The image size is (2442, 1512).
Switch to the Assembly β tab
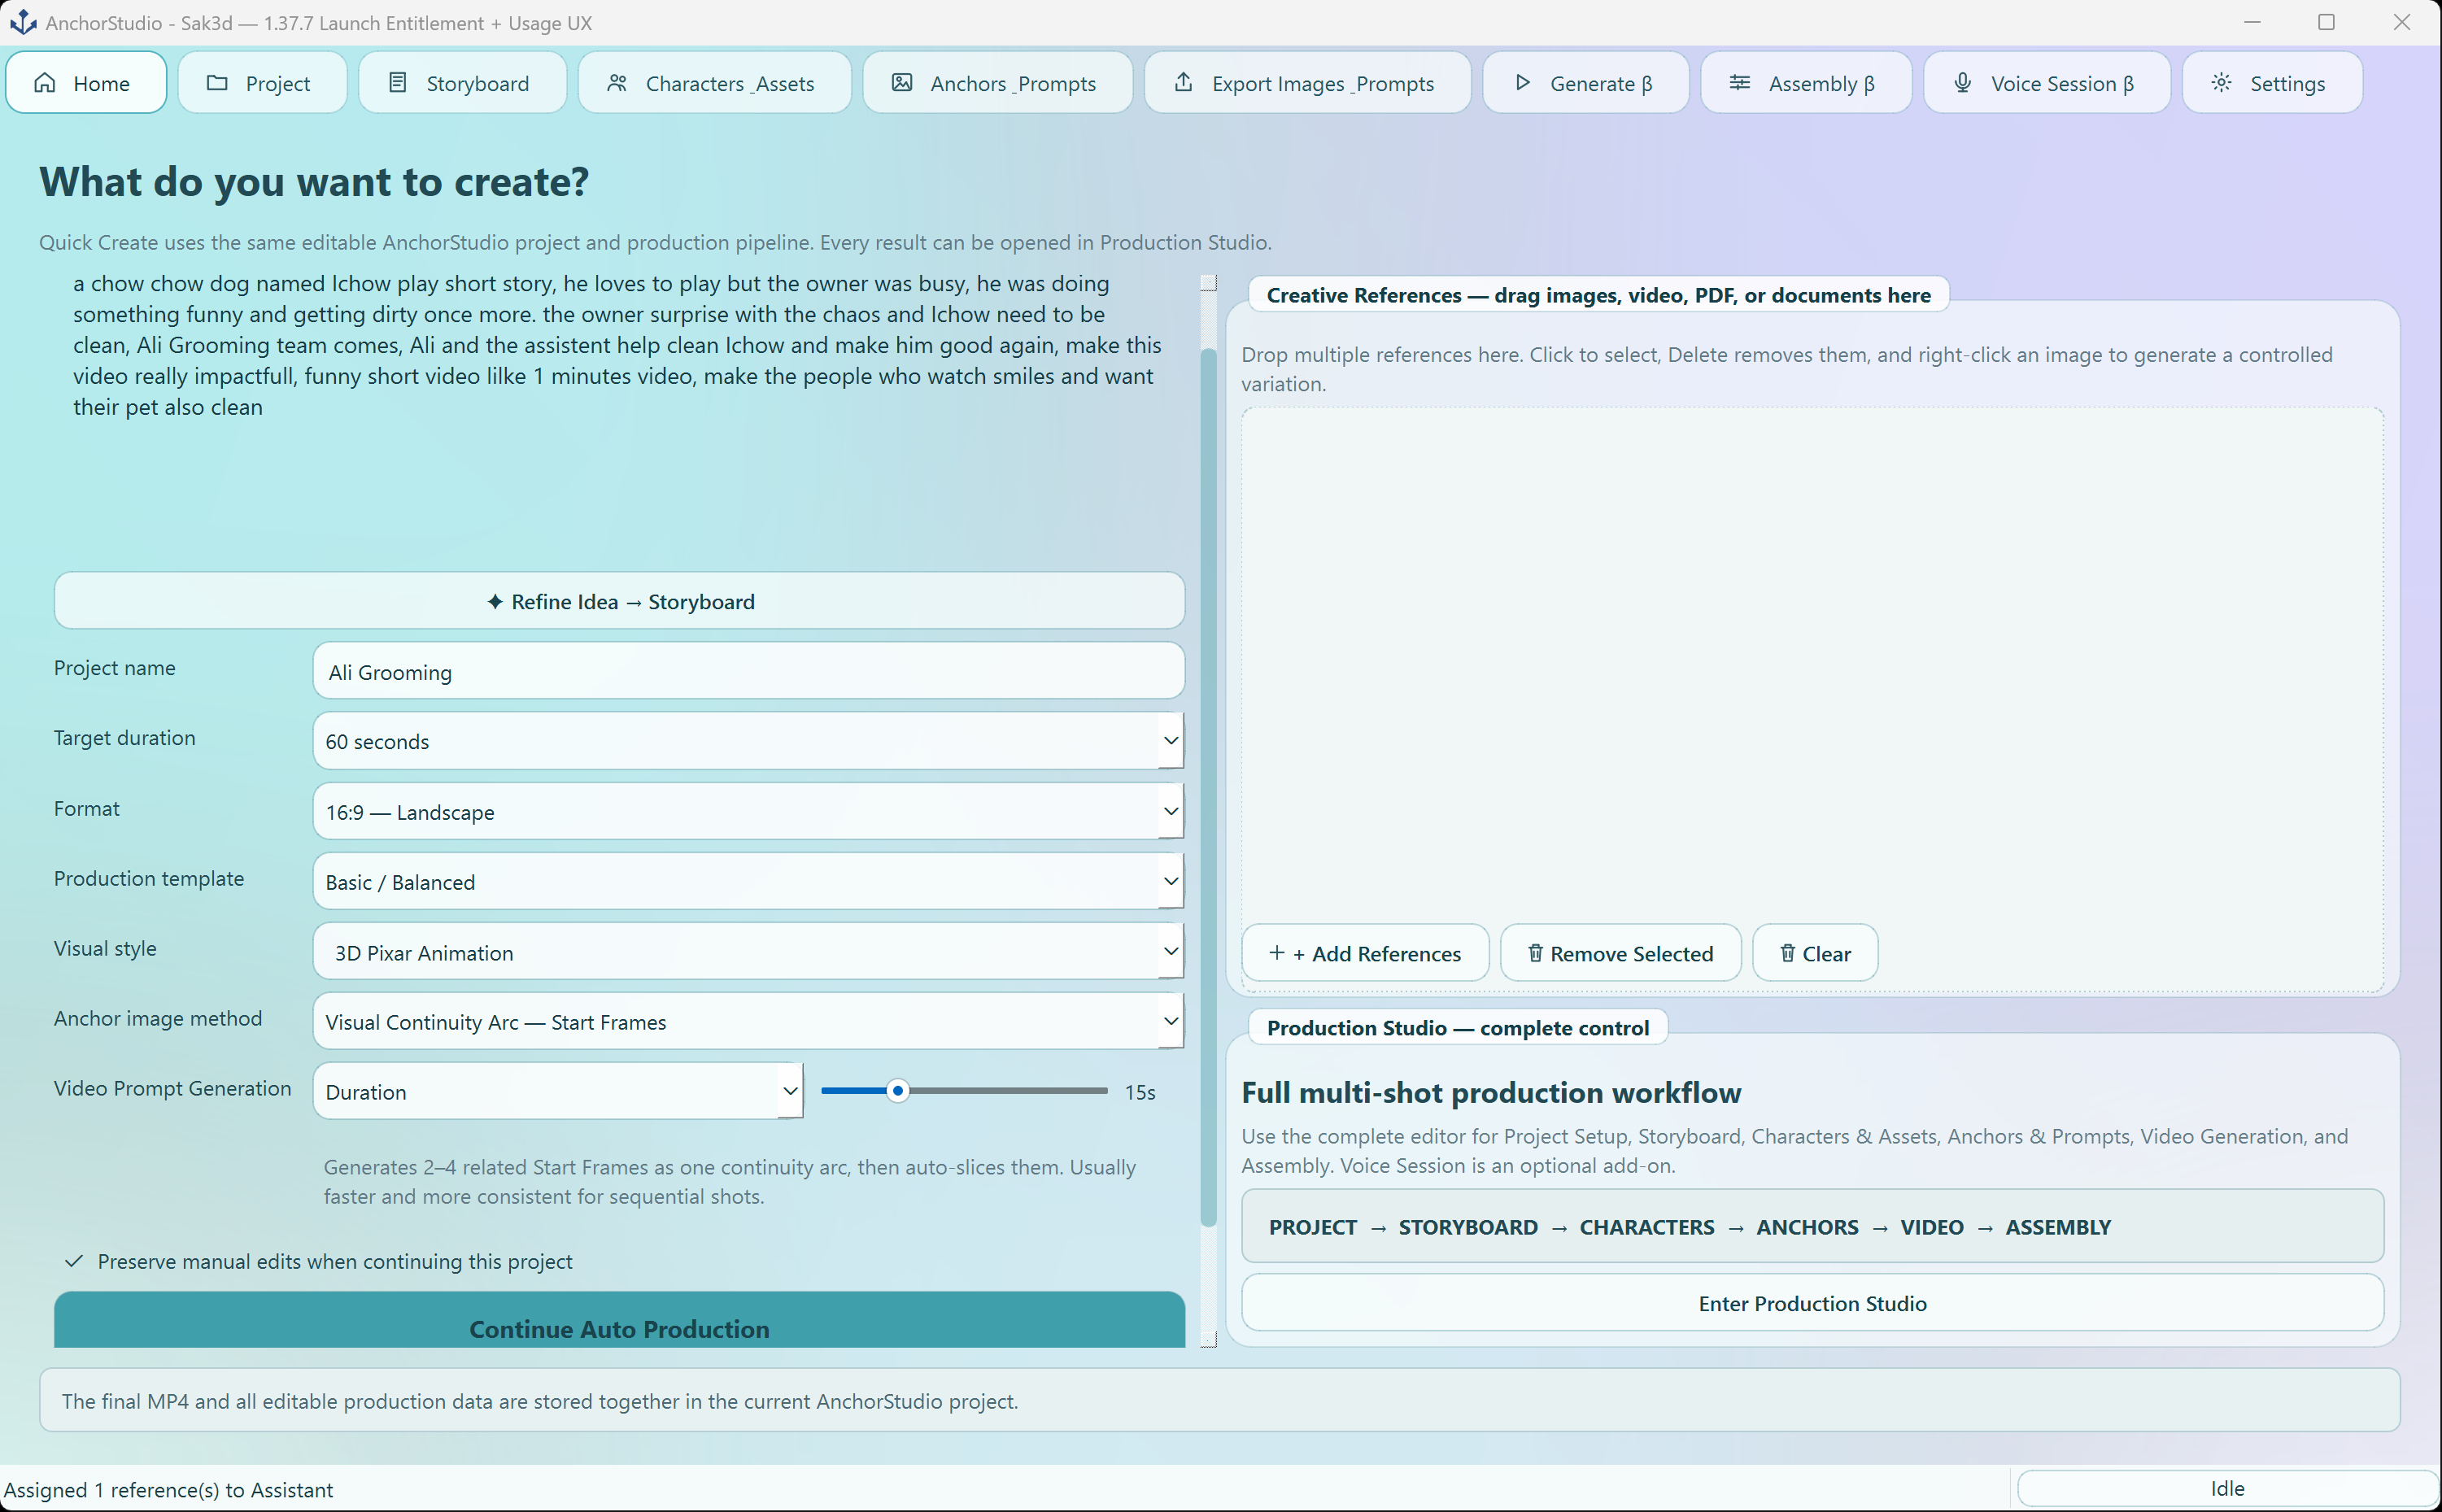pos(1806,83)
